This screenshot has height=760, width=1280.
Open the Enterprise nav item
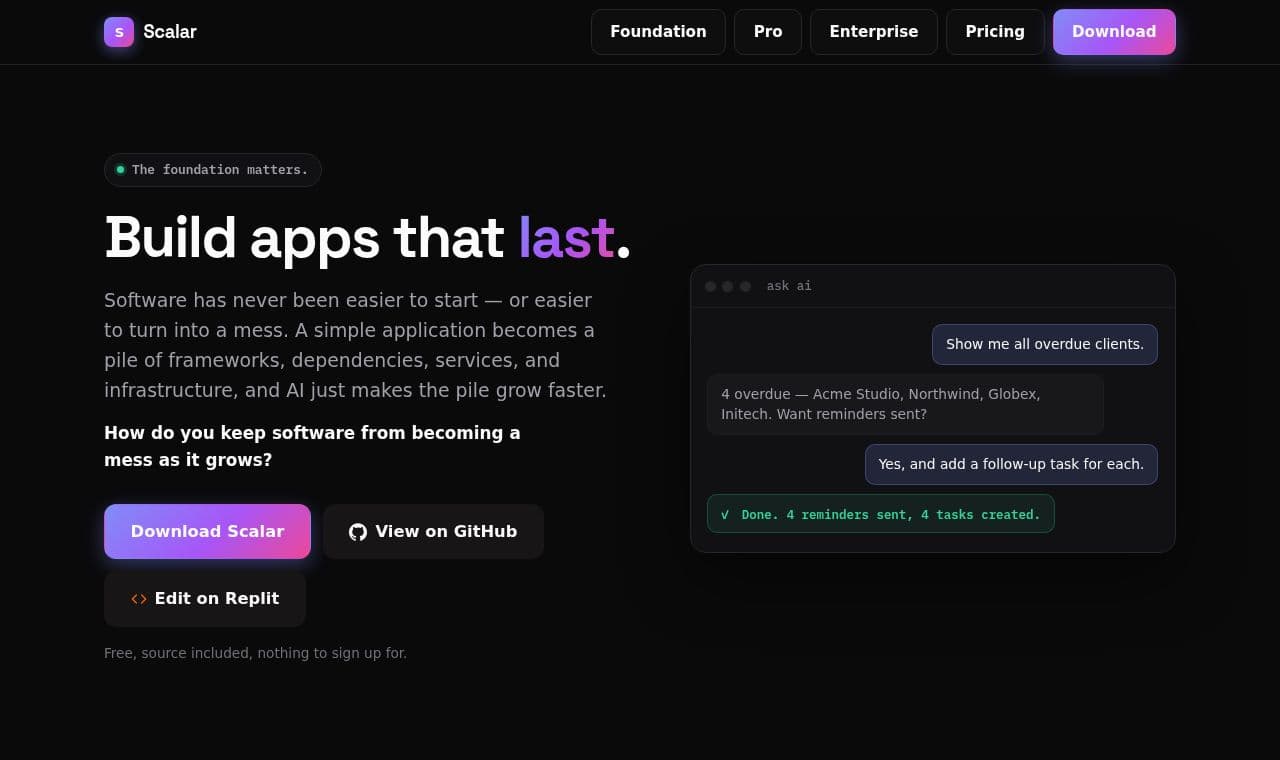pyautogui.click(x=874, y=32)
